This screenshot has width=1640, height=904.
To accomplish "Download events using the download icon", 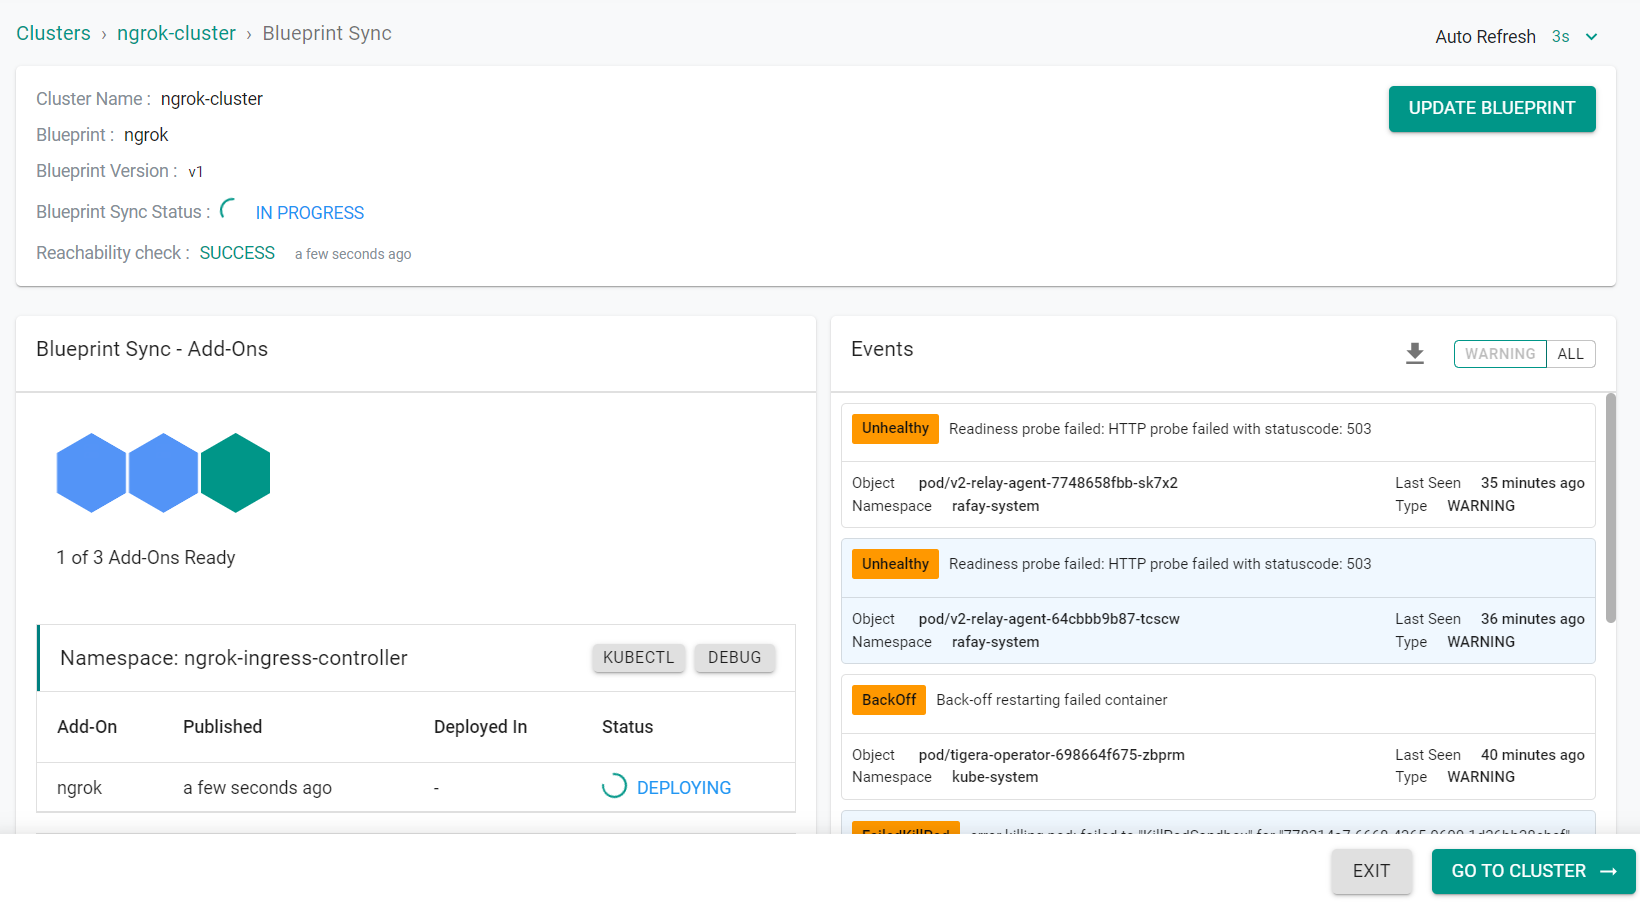I will [1414, 353].
